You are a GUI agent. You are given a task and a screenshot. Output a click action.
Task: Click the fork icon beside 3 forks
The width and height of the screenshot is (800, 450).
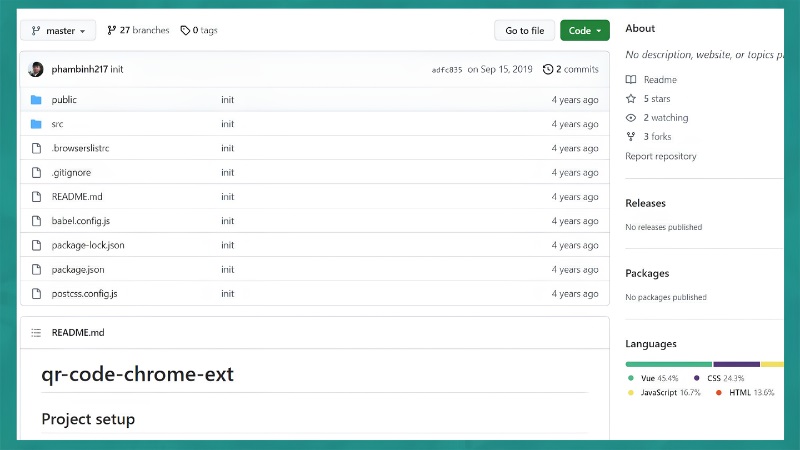pos(631,137)
